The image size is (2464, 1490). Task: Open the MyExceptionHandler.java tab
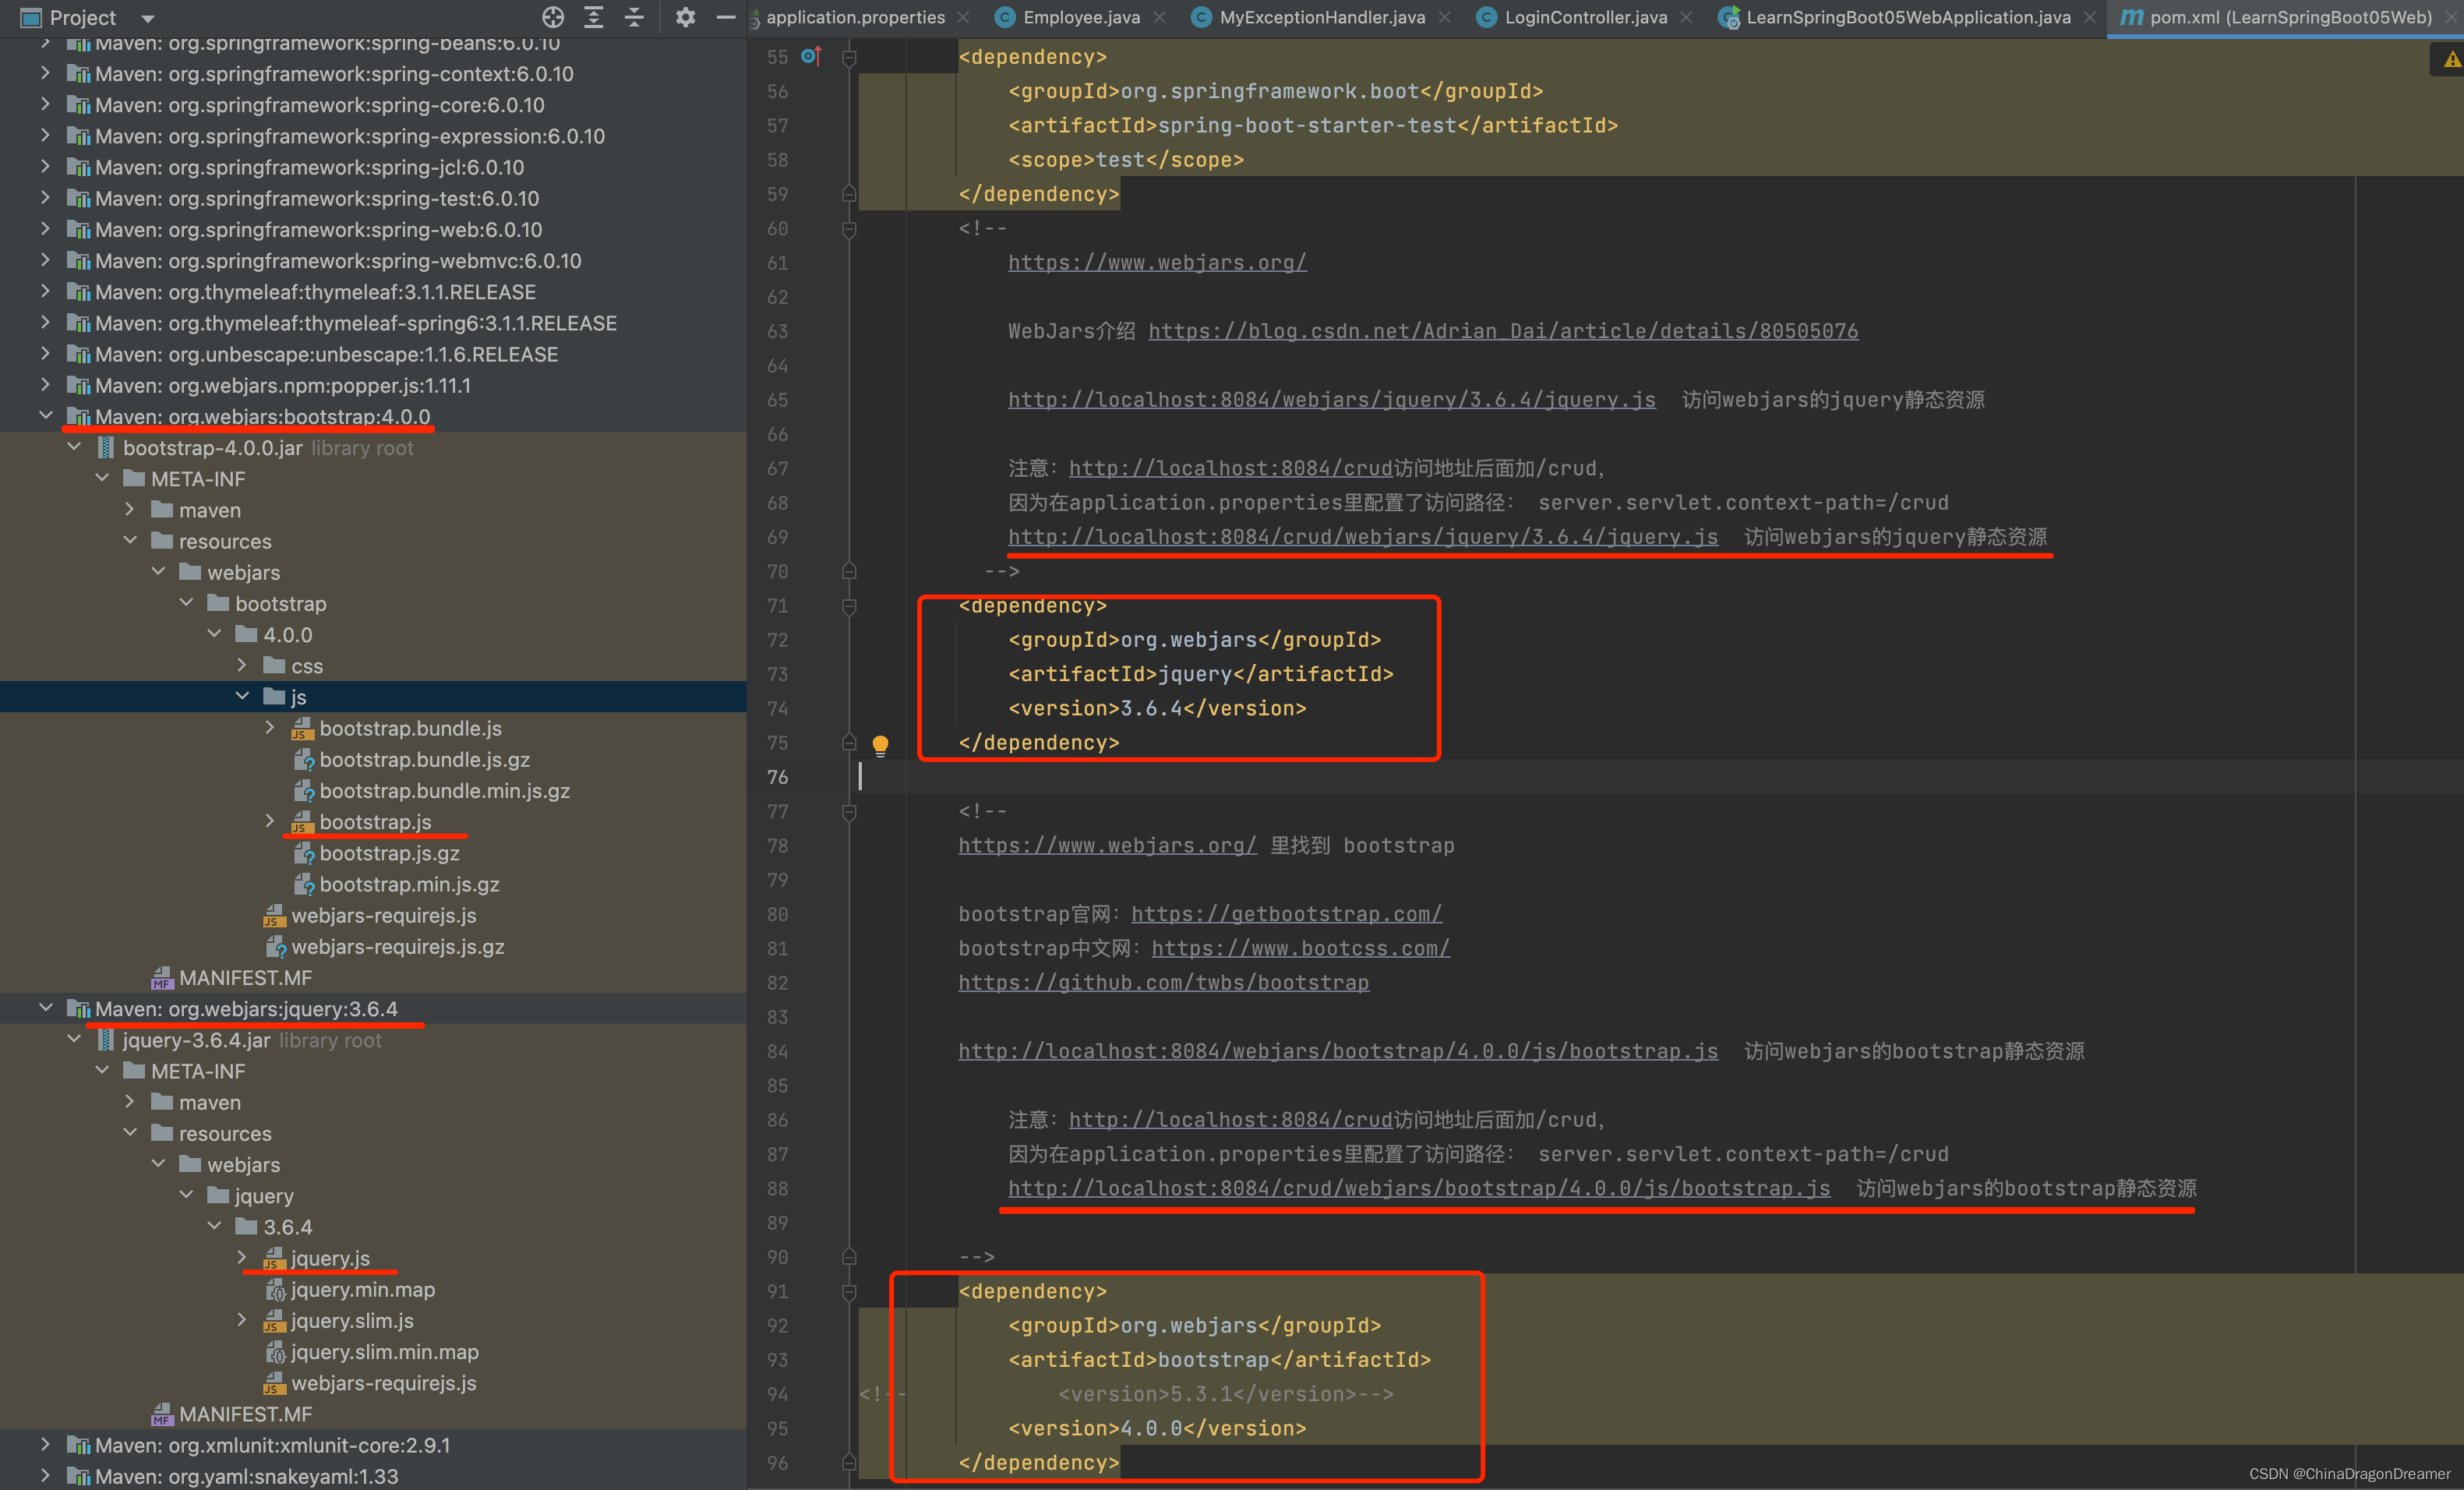[1322, 17]
